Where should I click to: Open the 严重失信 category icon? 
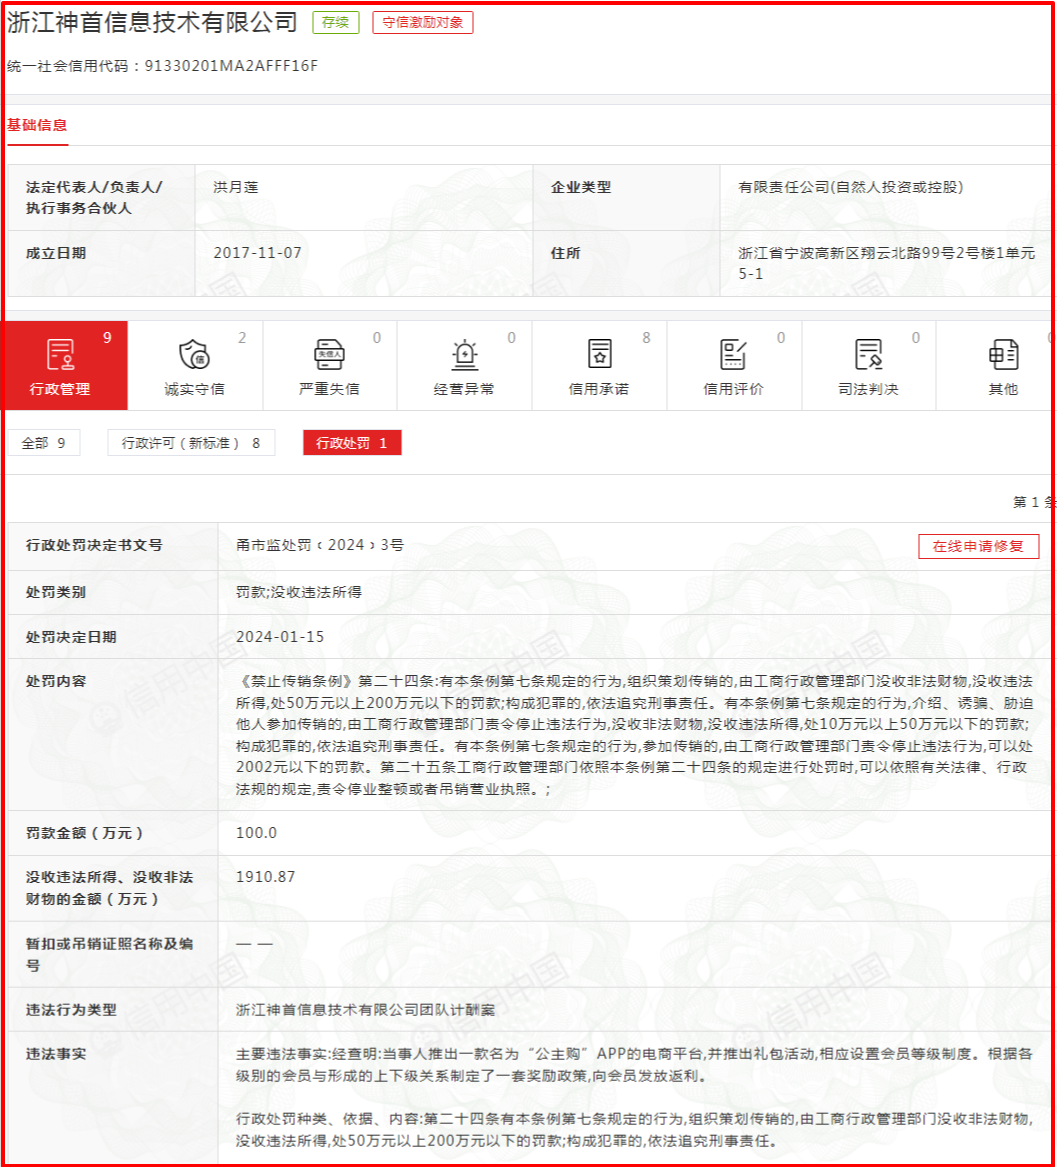(329, 354)
